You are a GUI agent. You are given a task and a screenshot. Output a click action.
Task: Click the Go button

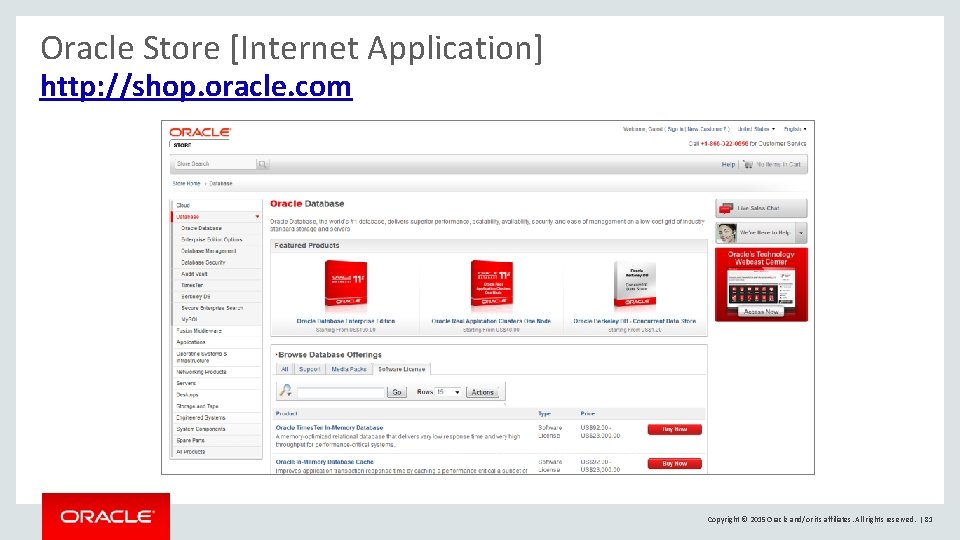[x=397, y=392]
